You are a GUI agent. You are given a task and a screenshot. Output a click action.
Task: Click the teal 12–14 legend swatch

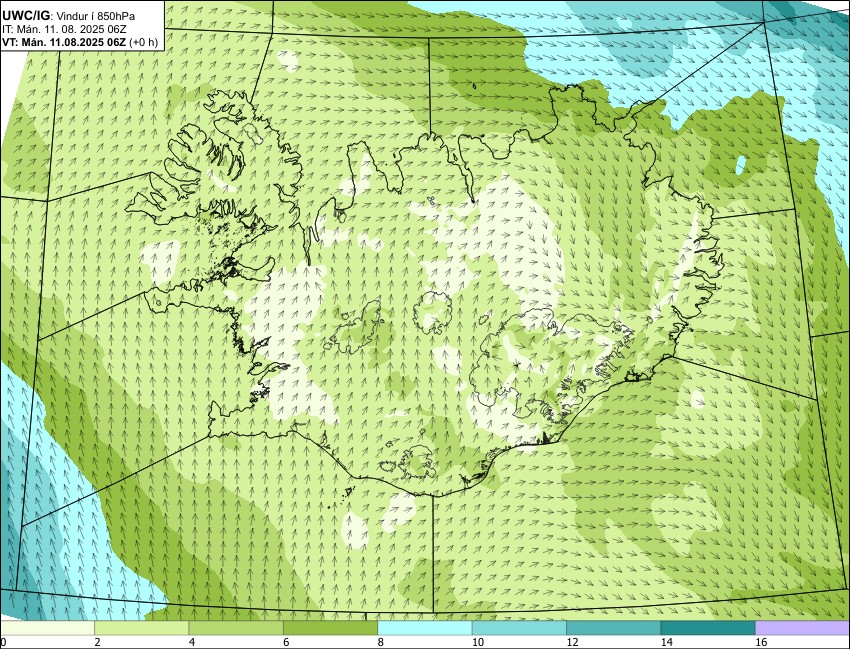[613, 628]
